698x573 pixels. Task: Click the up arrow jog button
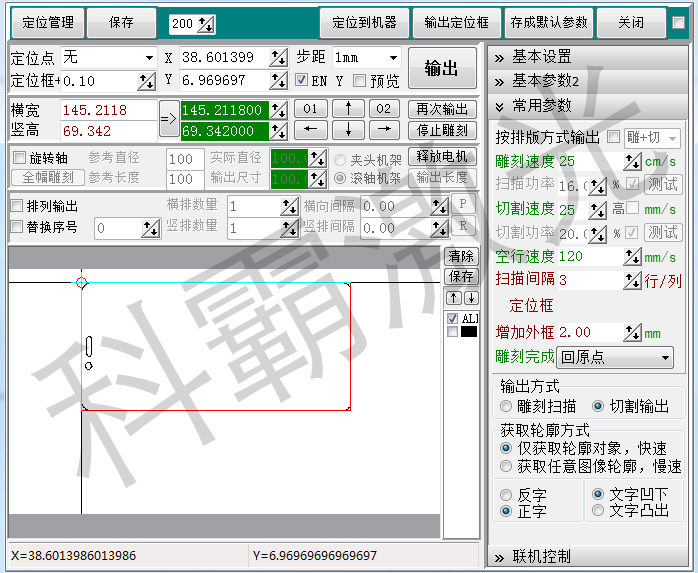pyautogui.click(x=347, y=108)
